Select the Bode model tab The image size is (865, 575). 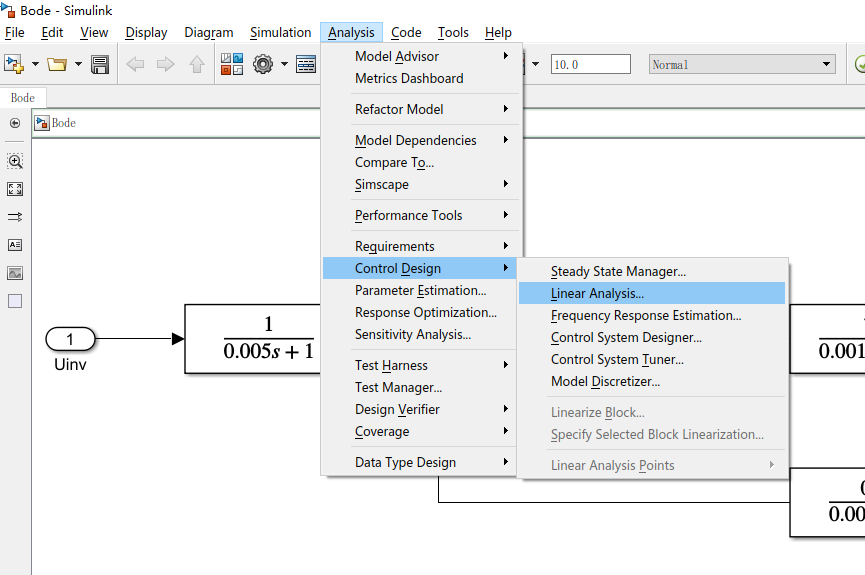click(x=23, y=98)
